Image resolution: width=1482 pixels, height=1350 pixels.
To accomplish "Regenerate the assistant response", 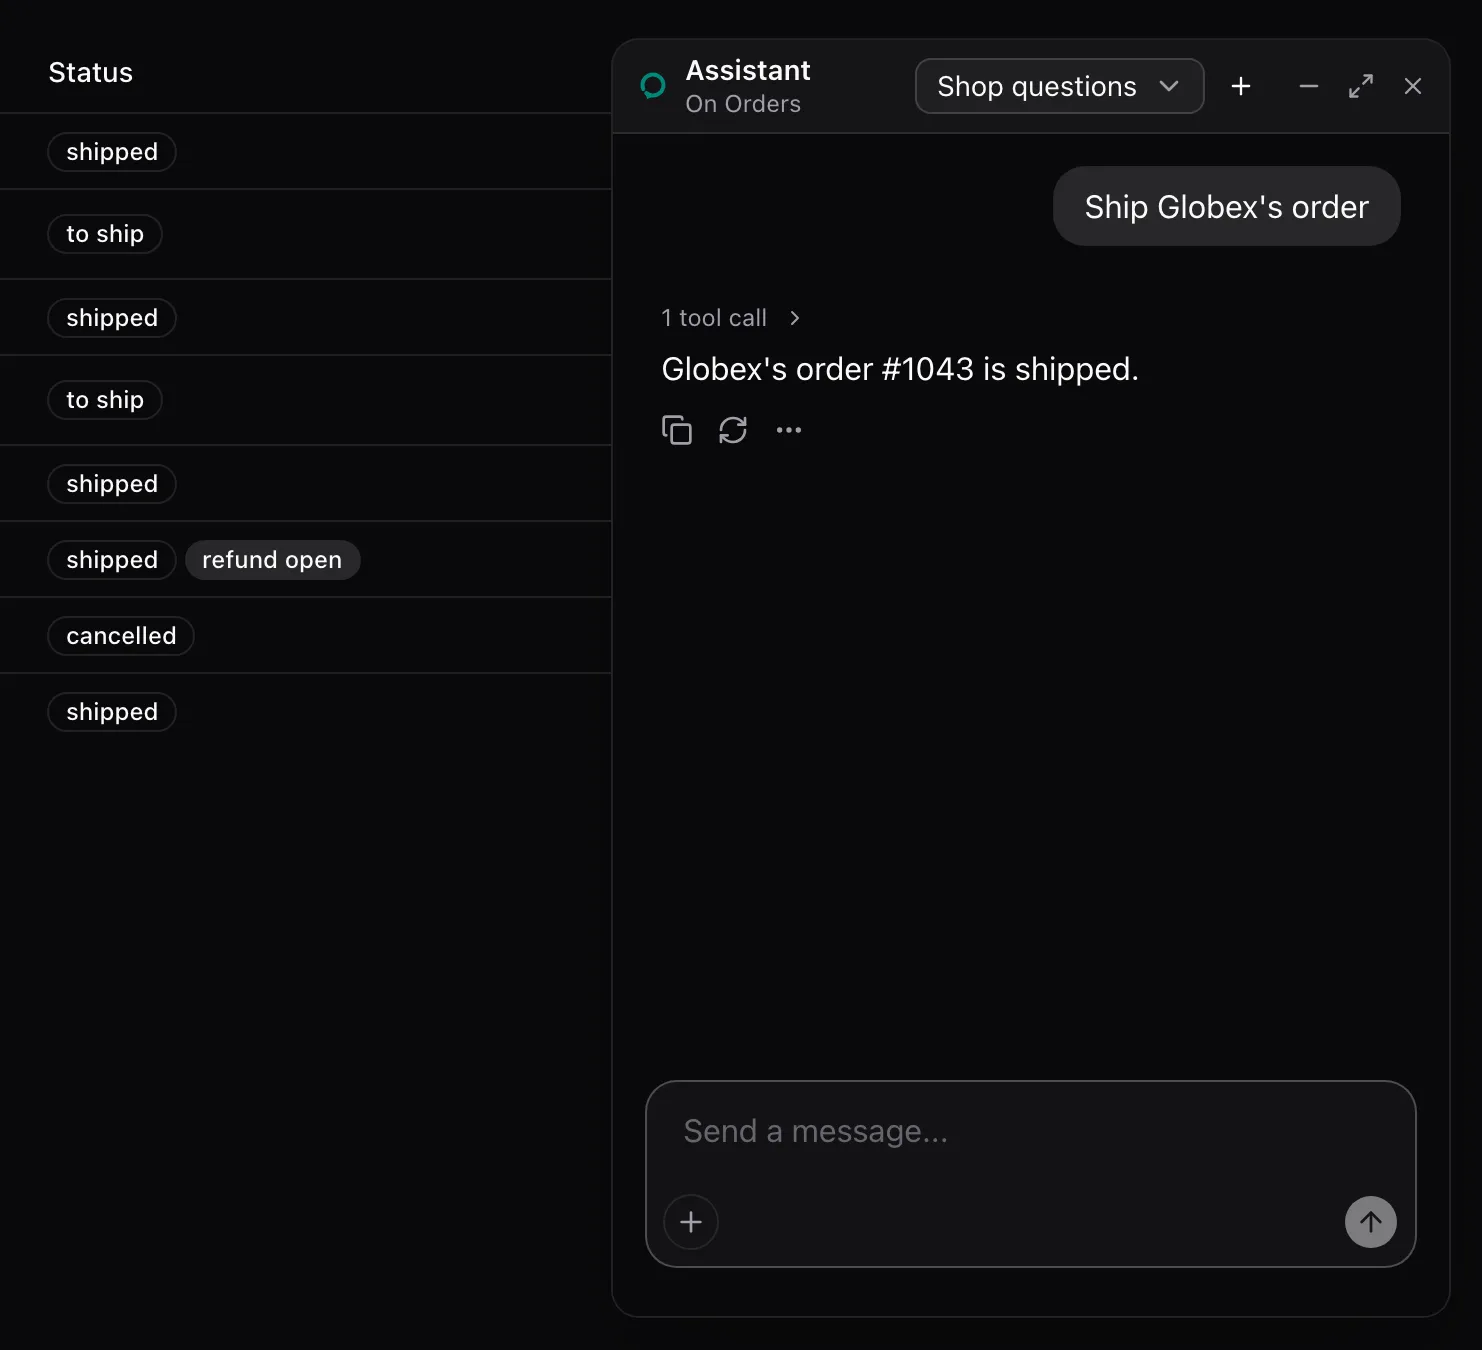I will point(733,430).
